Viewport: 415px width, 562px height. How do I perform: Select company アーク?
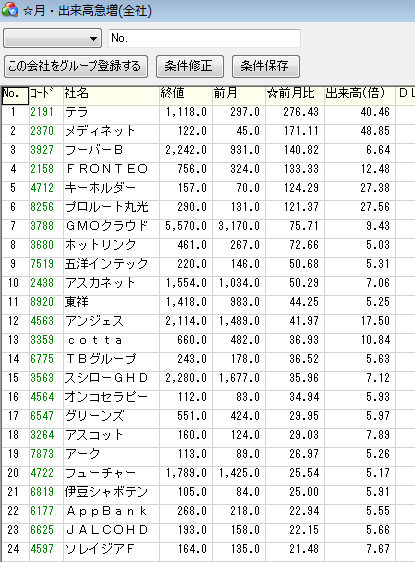point(82,454)
